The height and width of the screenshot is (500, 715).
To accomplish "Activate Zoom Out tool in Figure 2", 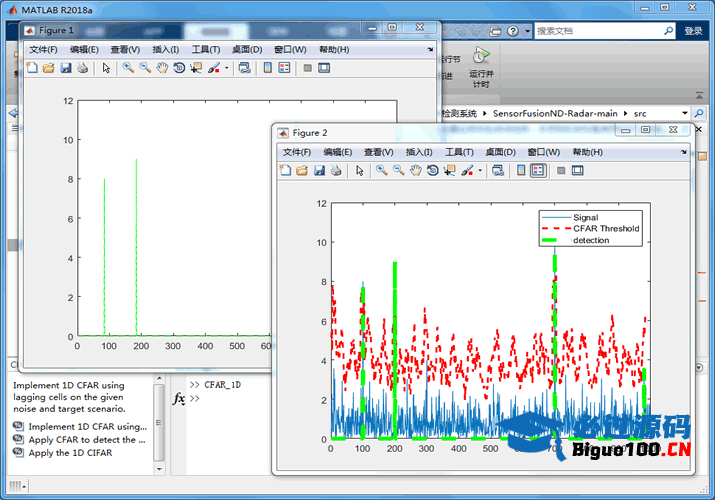I will coord(399,170).
